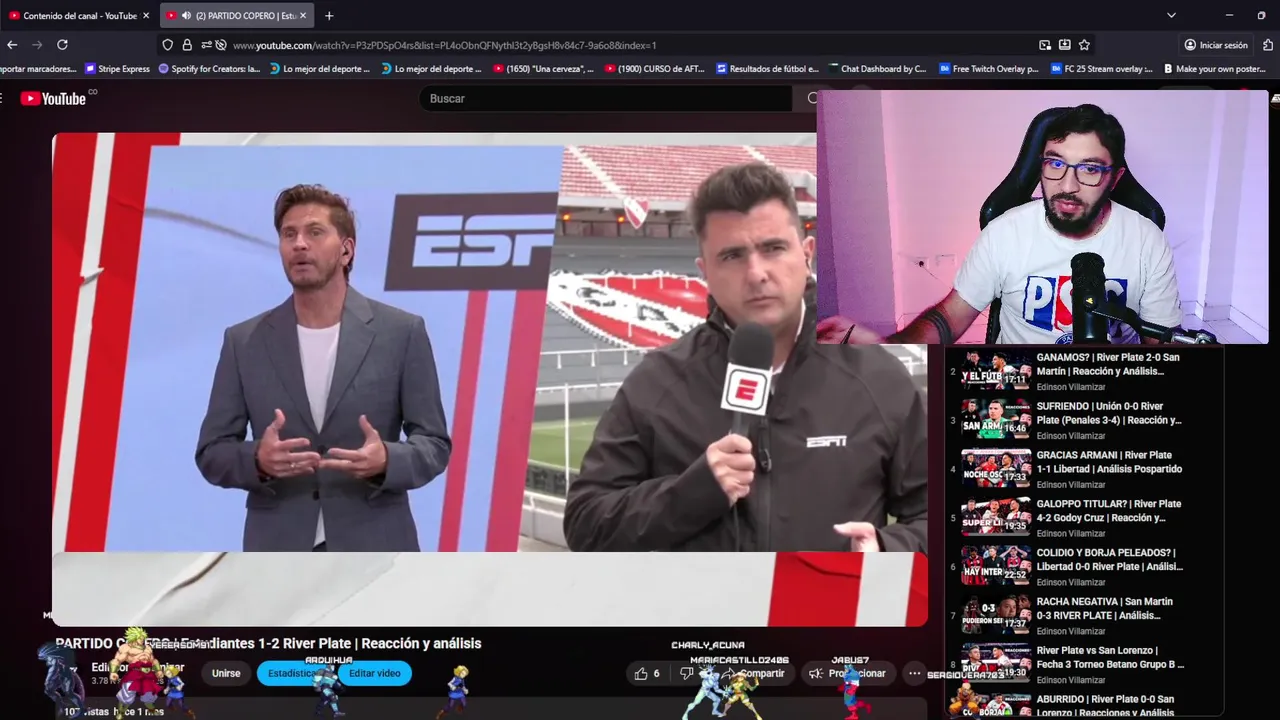This screenshot has height=720, width=1280.
Task: Click the 'Editar video' button
Action: pyautogui.click(x=375, y=673)
